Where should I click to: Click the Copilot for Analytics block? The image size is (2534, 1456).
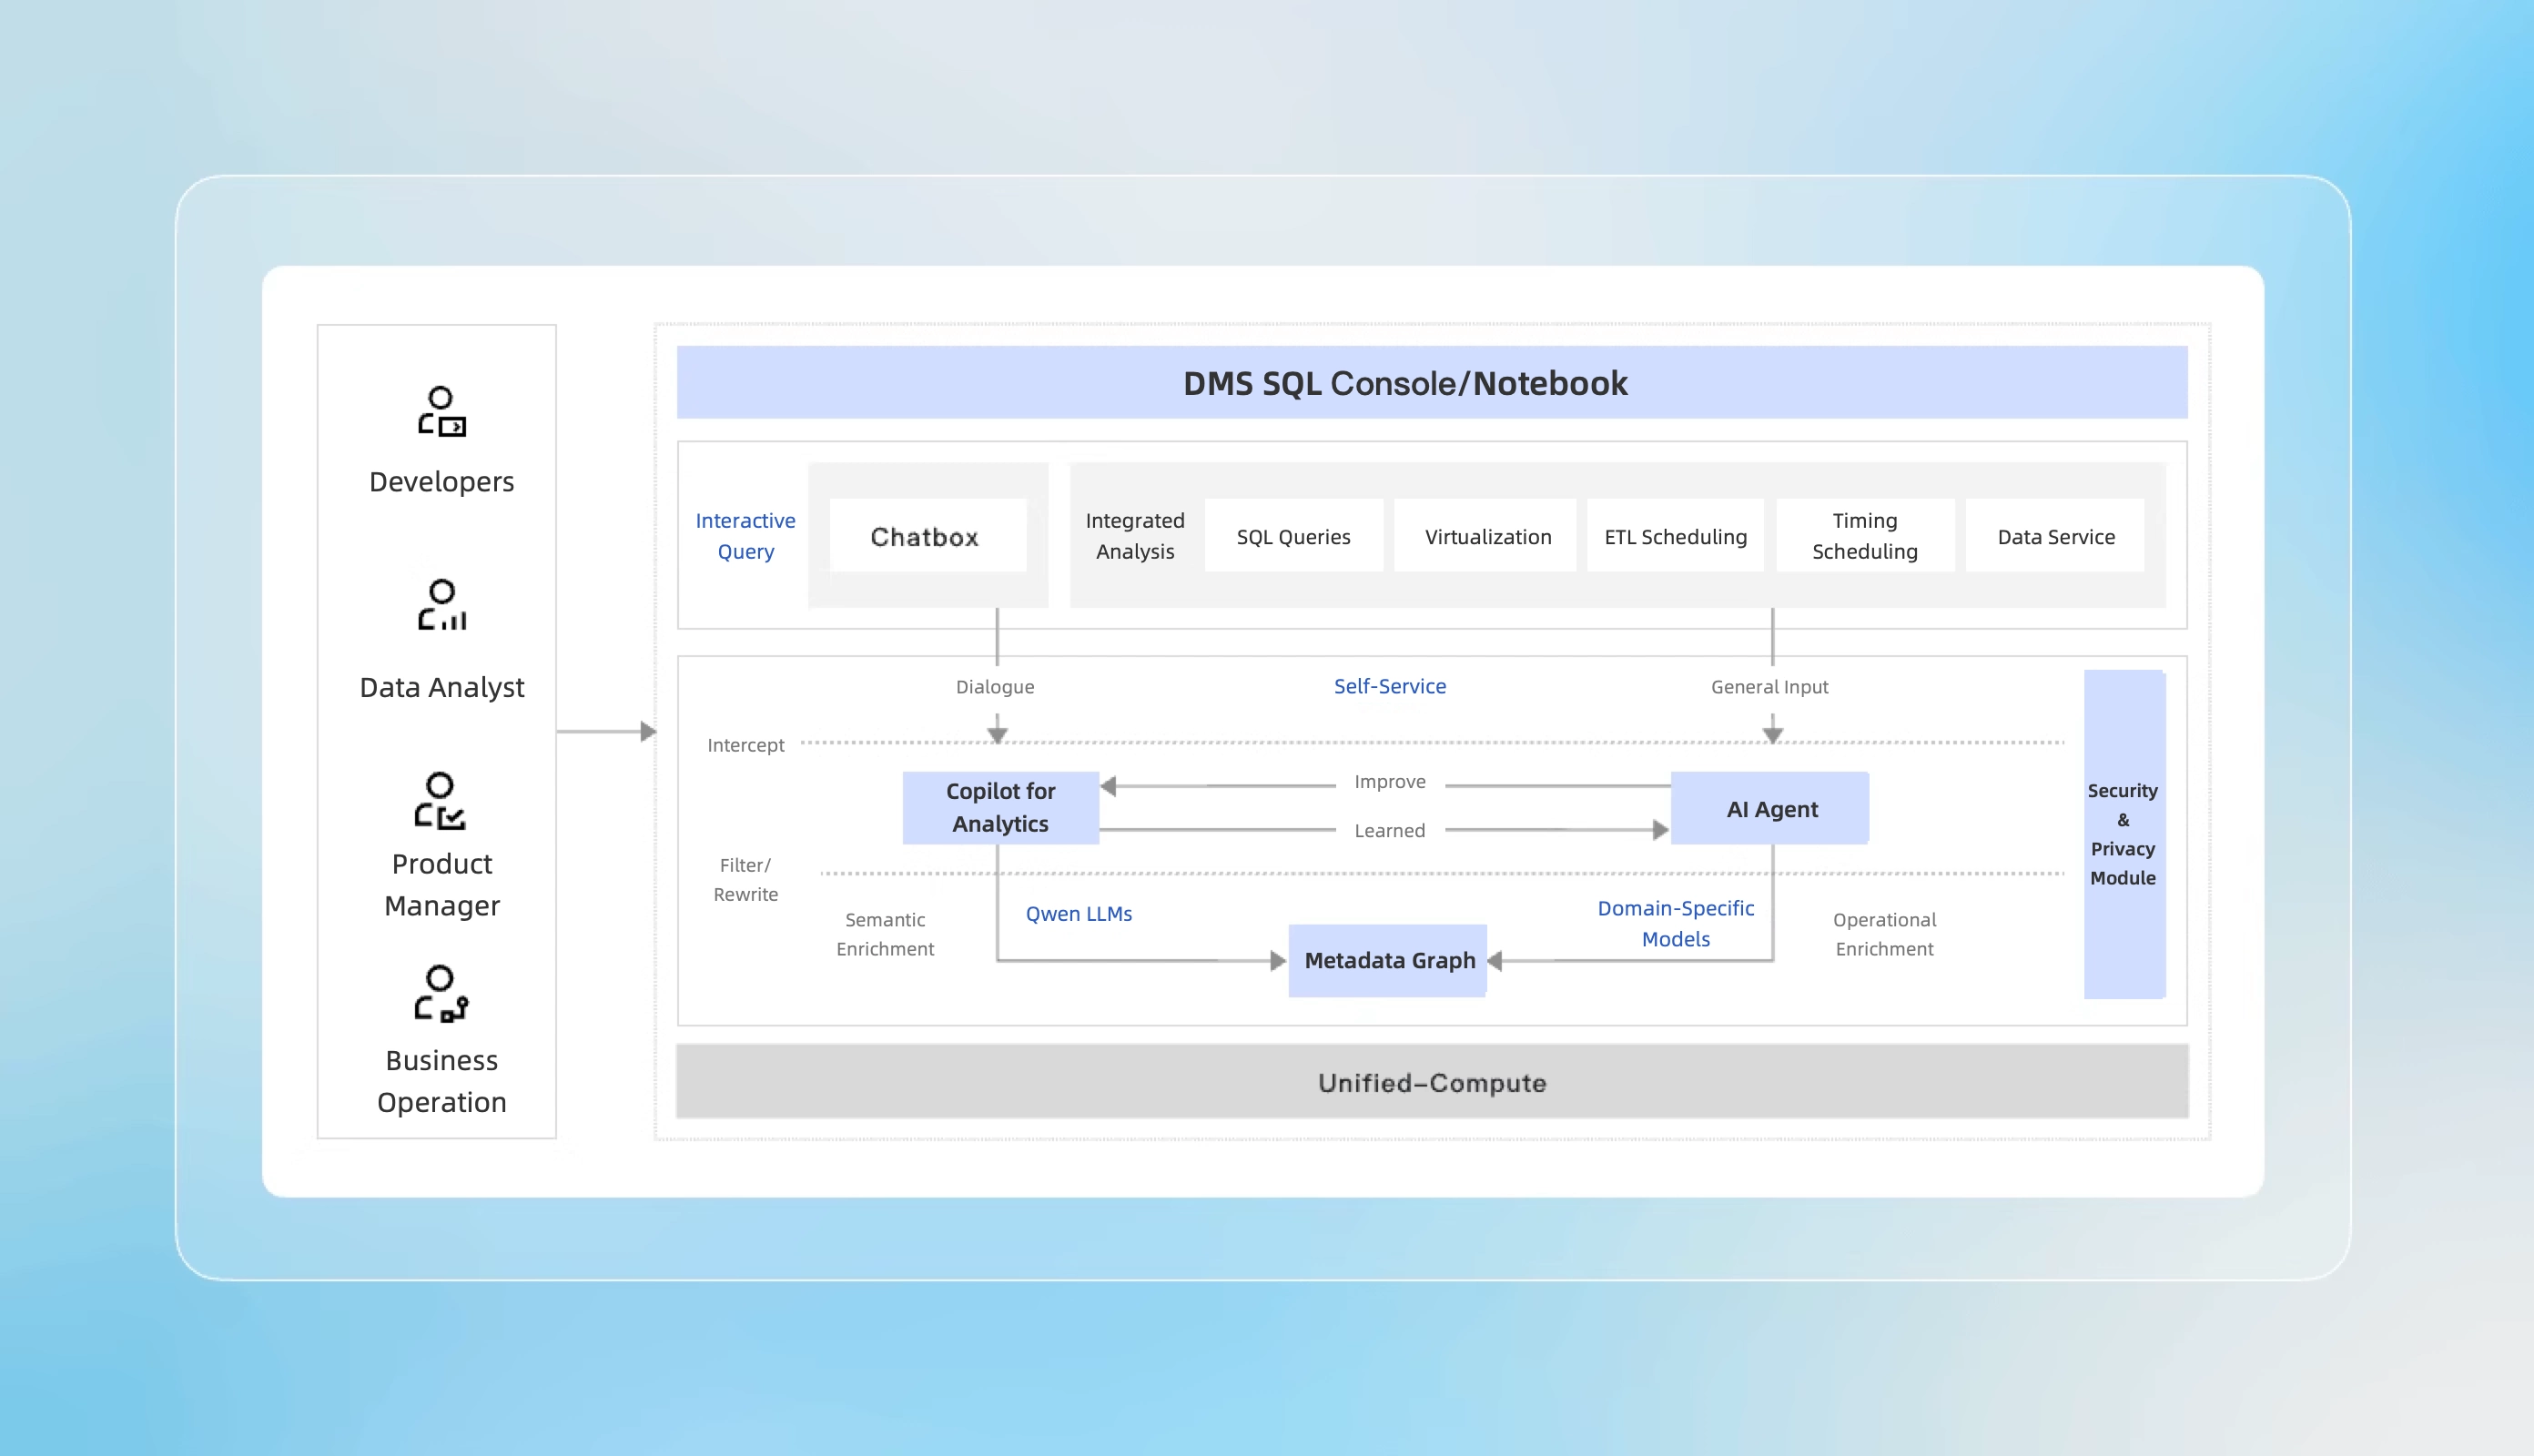(1000, 807)
